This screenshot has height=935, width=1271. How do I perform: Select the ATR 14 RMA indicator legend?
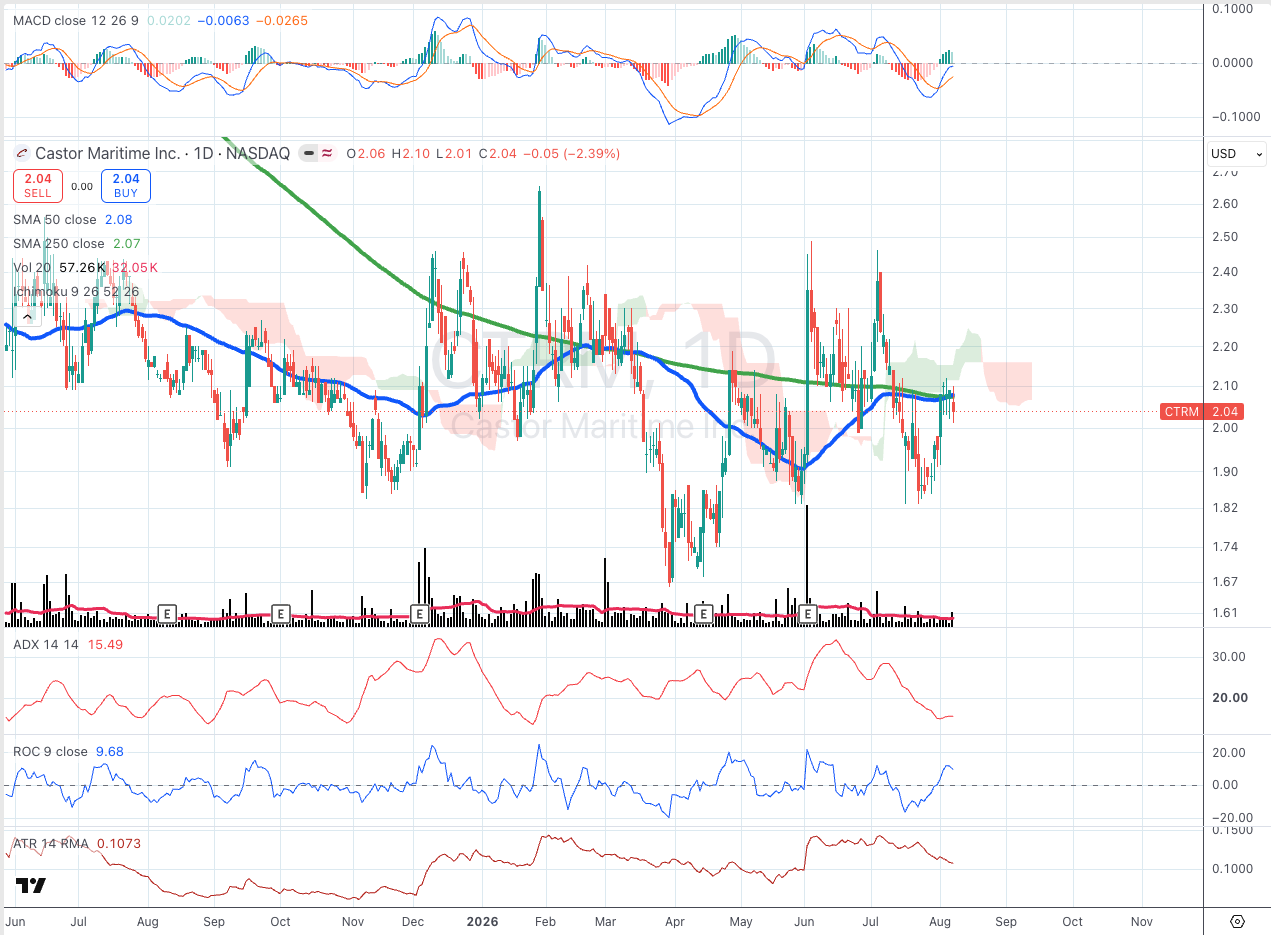click(77, 843)
